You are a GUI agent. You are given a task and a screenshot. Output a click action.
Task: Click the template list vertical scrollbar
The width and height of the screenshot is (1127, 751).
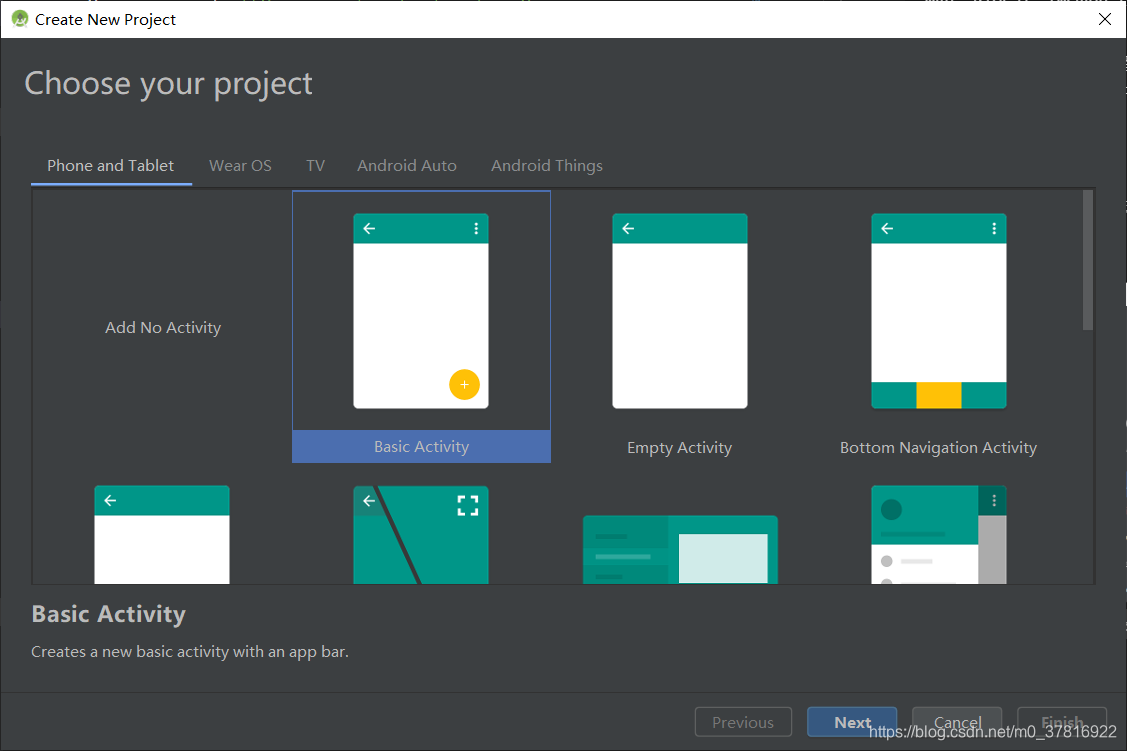point(1087,260)
